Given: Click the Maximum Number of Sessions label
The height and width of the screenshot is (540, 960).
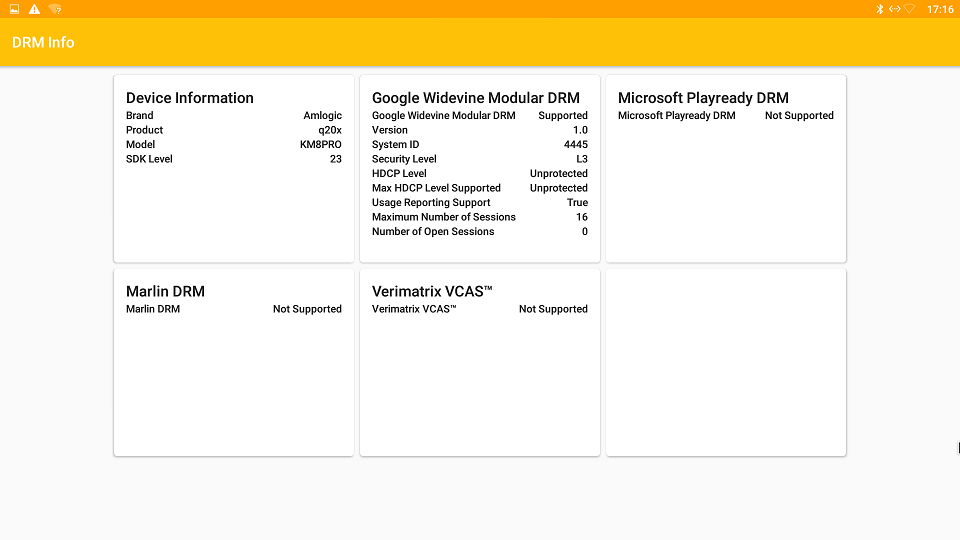Looking at the screenshot, I should (x=444, y=217).
